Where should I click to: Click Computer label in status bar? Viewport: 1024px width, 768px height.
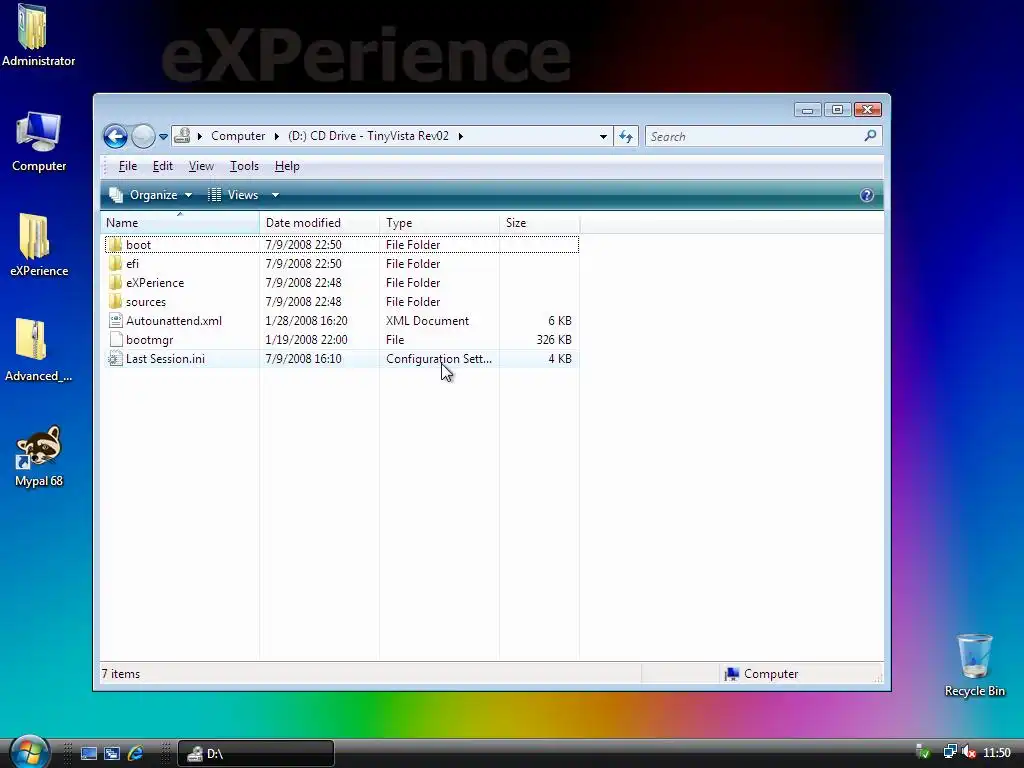pyautogui.click(x=771, y=674)
